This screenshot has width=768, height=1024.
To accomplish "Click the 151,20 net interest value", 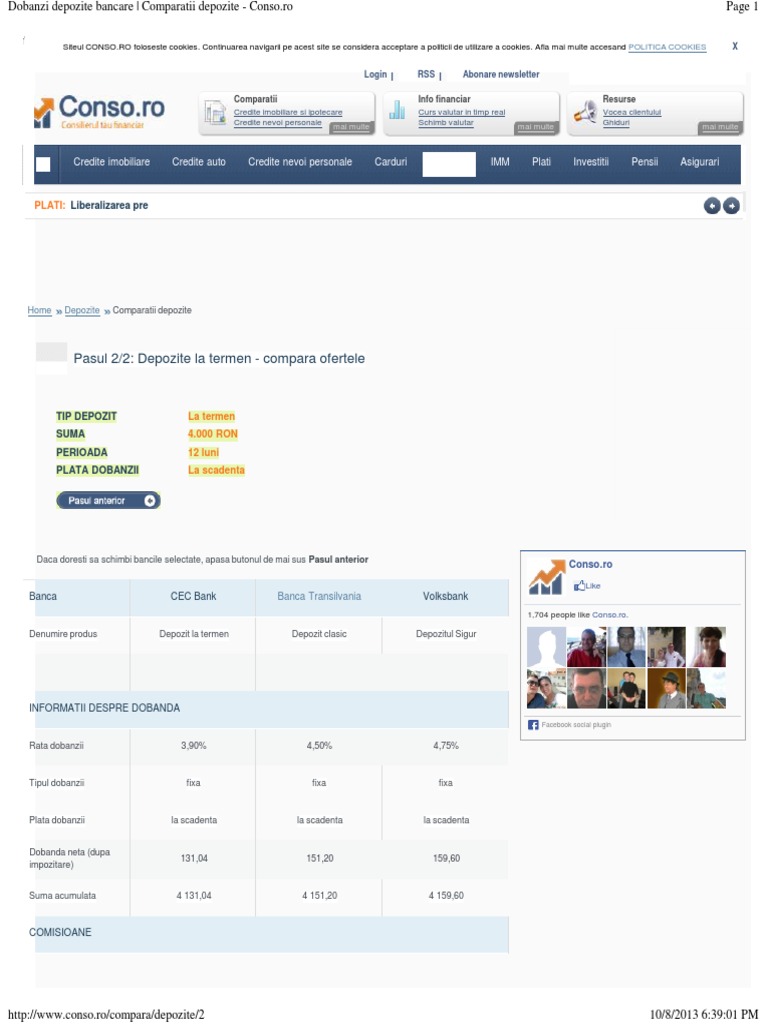I will pyautogui.click(x=319, y=858).
